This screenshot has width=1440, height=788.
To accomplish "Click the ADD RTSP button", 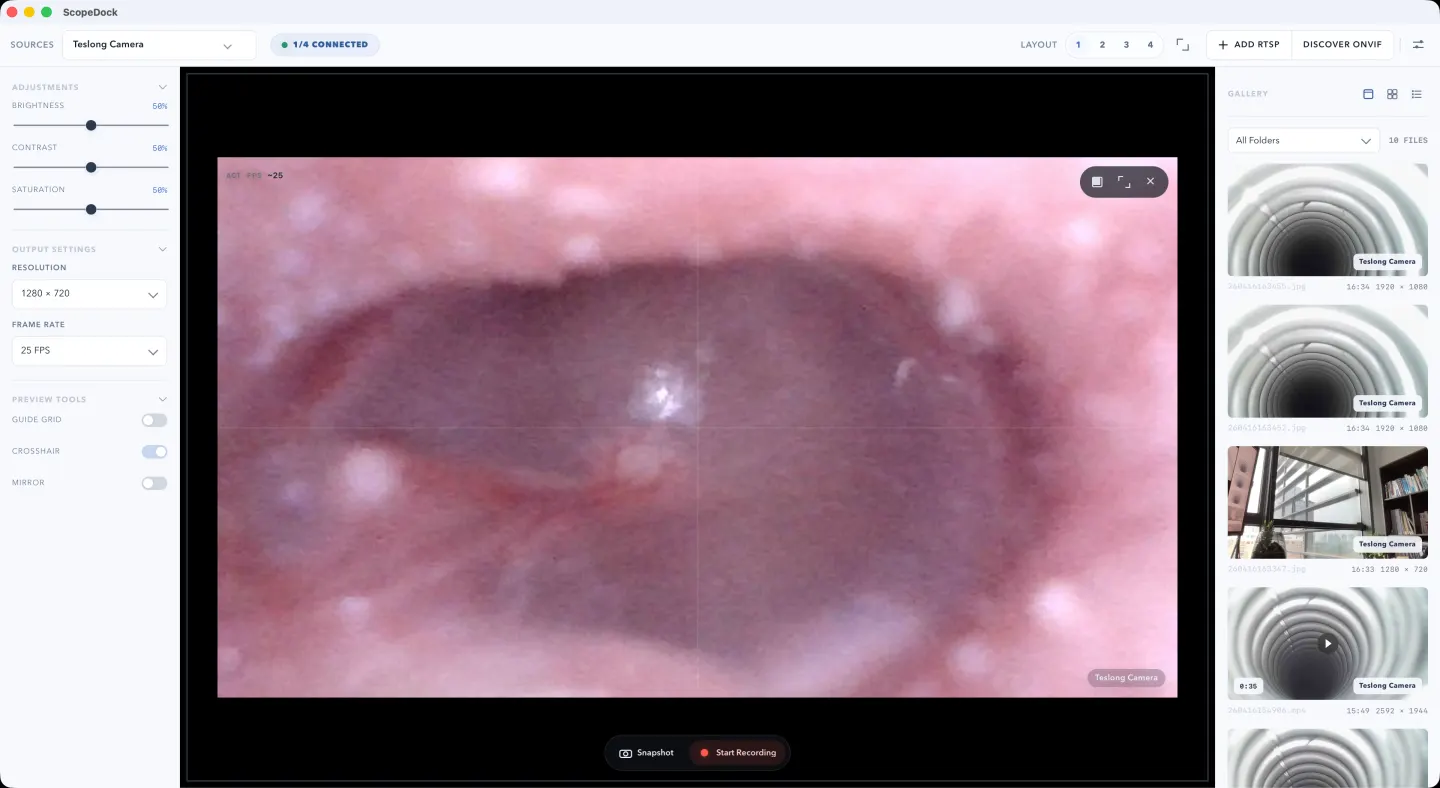I will click(x=1249, y=45).
